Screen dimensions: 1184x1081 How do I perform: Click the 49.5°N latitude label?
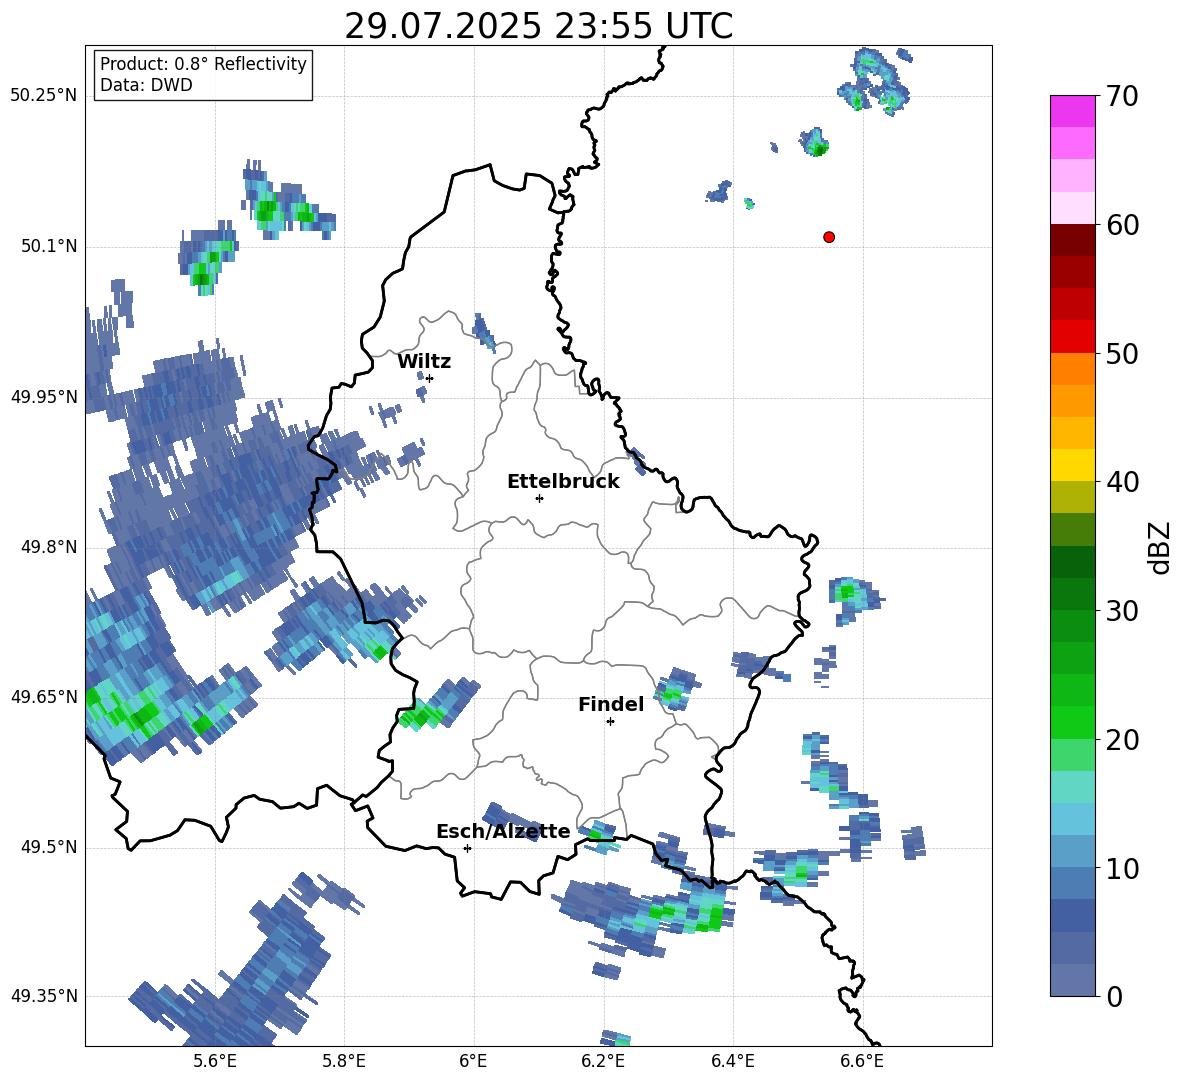coord(49,847)
